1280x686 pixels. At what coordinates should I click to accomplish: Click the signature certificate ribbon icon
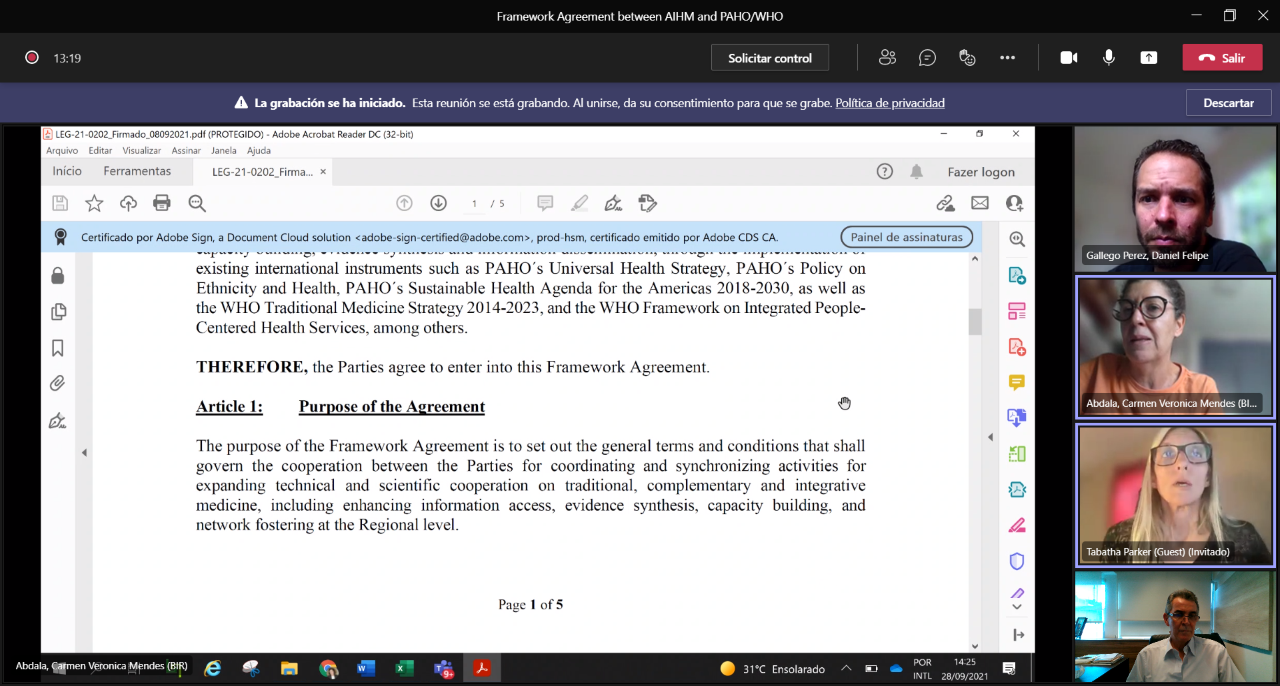point(61,237)
